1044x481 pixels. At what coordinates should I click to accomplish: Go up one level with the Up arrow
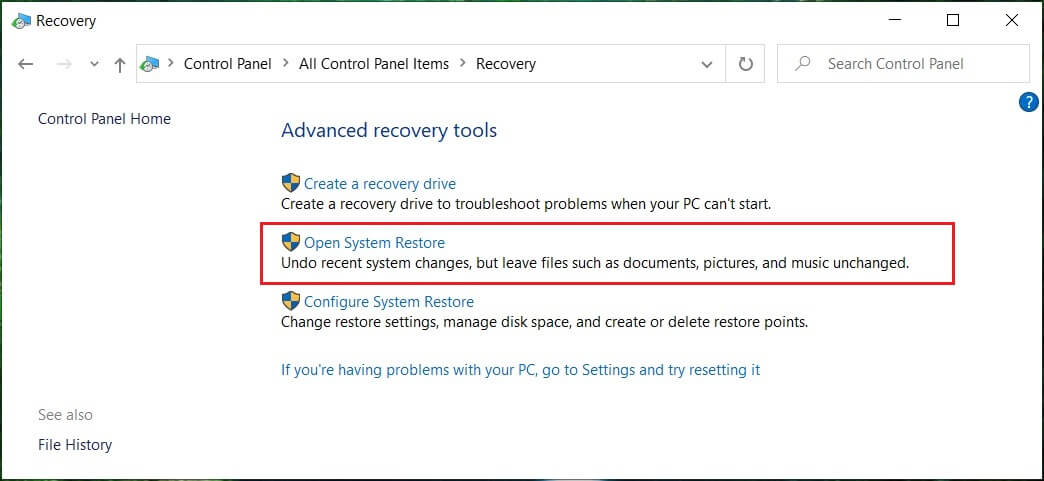(x=120, y=64)
